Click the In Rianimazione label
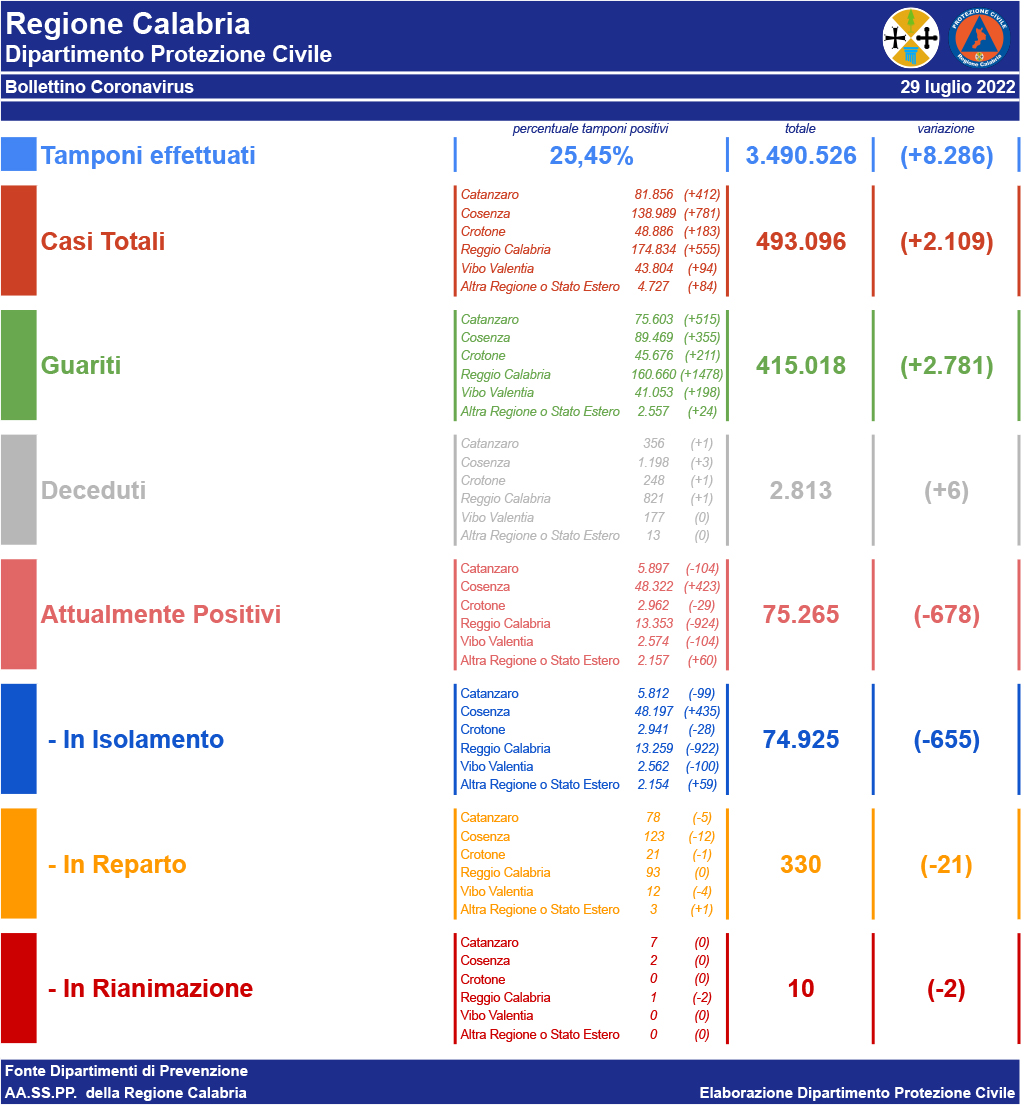1033x1105 pixels. pyautogui.click(x=150, y=989)
